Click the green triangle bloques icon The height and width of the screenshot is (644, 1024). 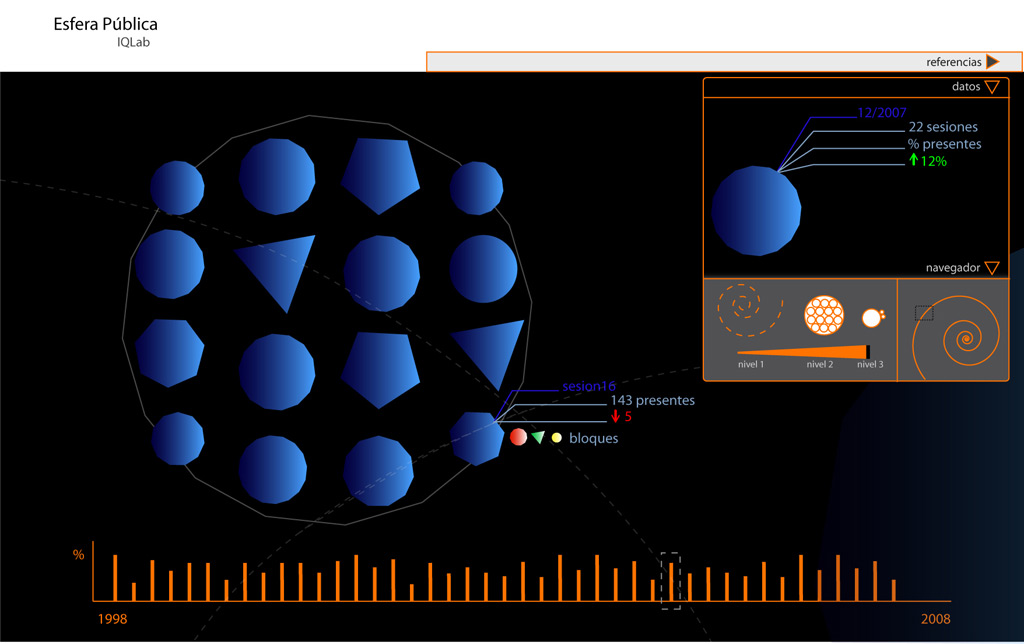pyautogui.click(x=538, y=437)
